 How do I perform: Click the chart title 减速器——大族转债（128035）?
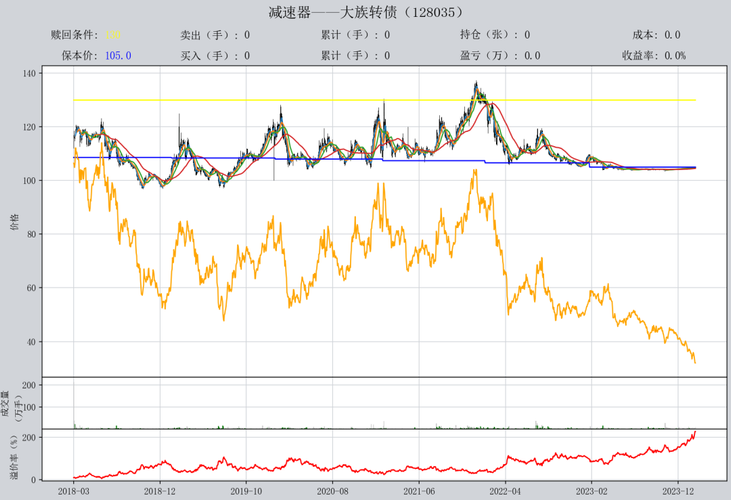[x=366, y=12]
